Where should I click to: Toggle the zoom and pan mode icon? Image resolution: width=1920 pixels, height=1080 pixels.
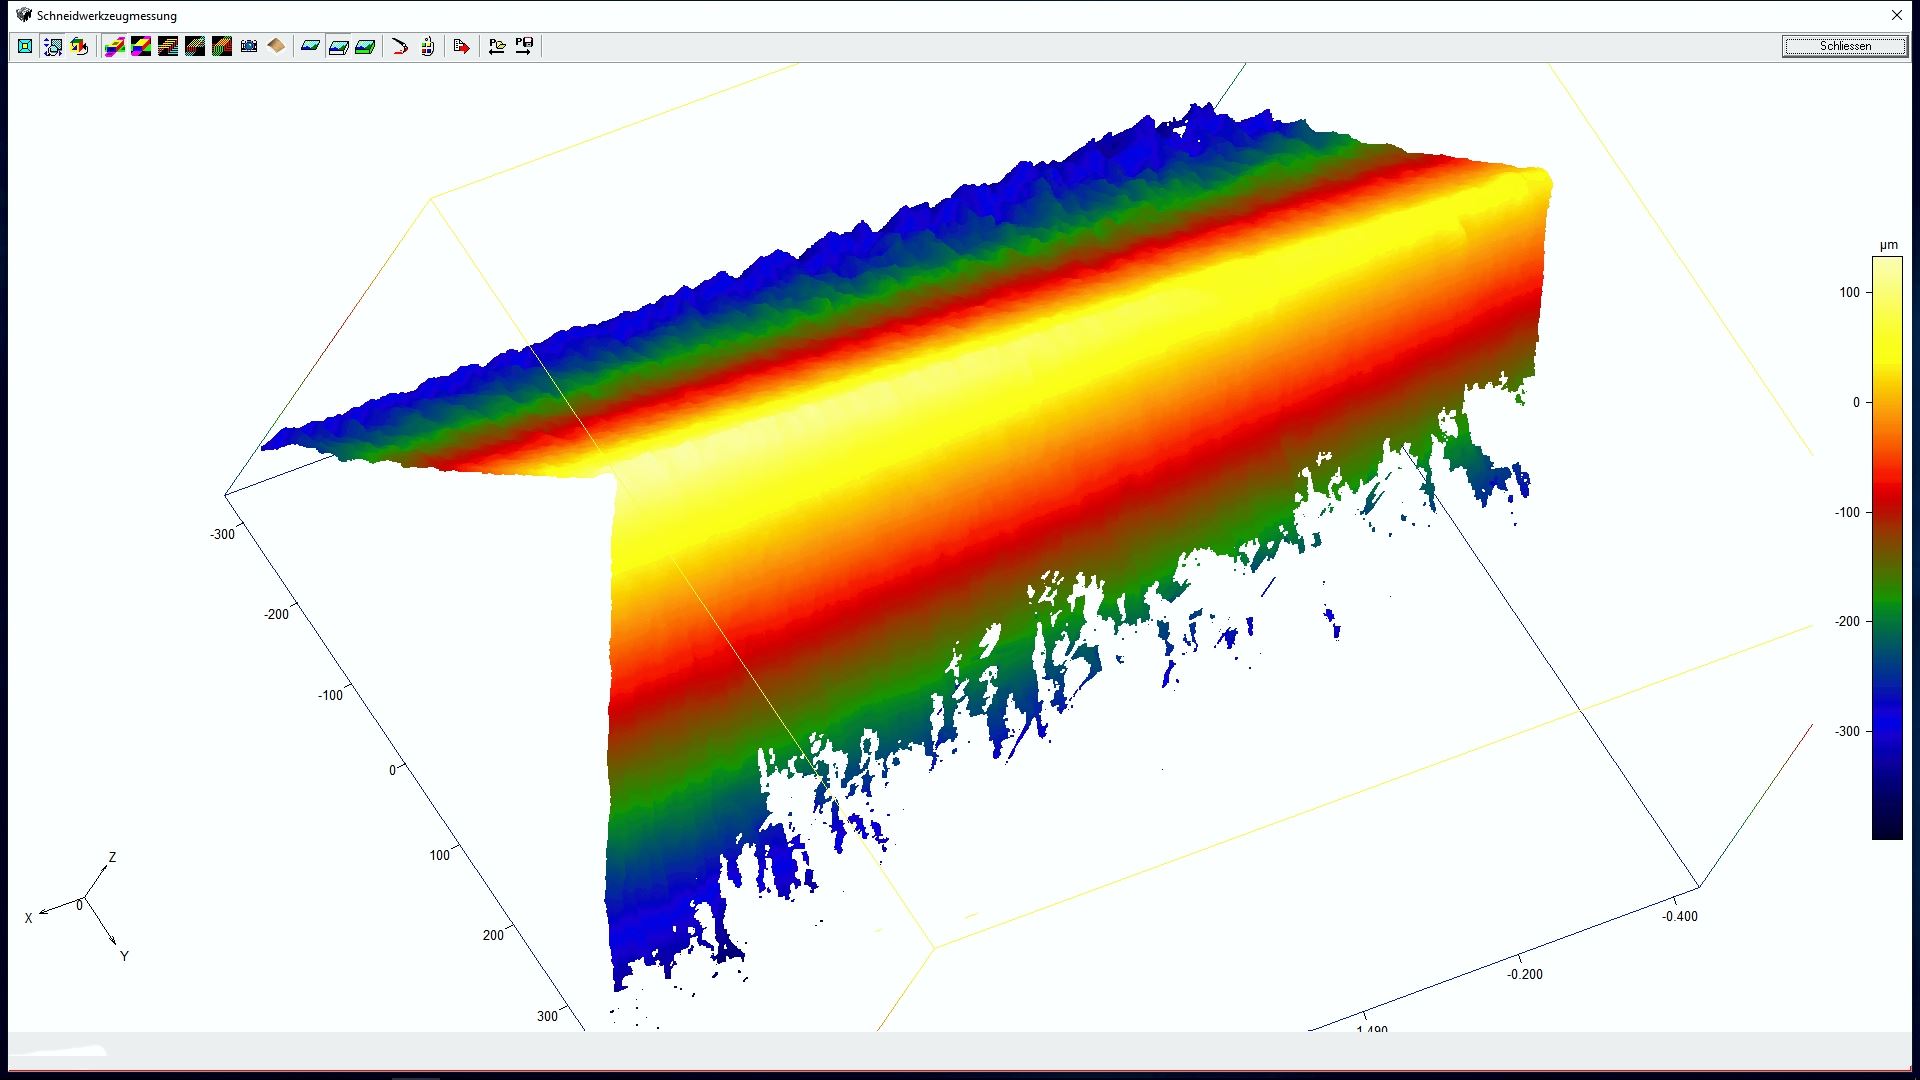tap(53, 46)
